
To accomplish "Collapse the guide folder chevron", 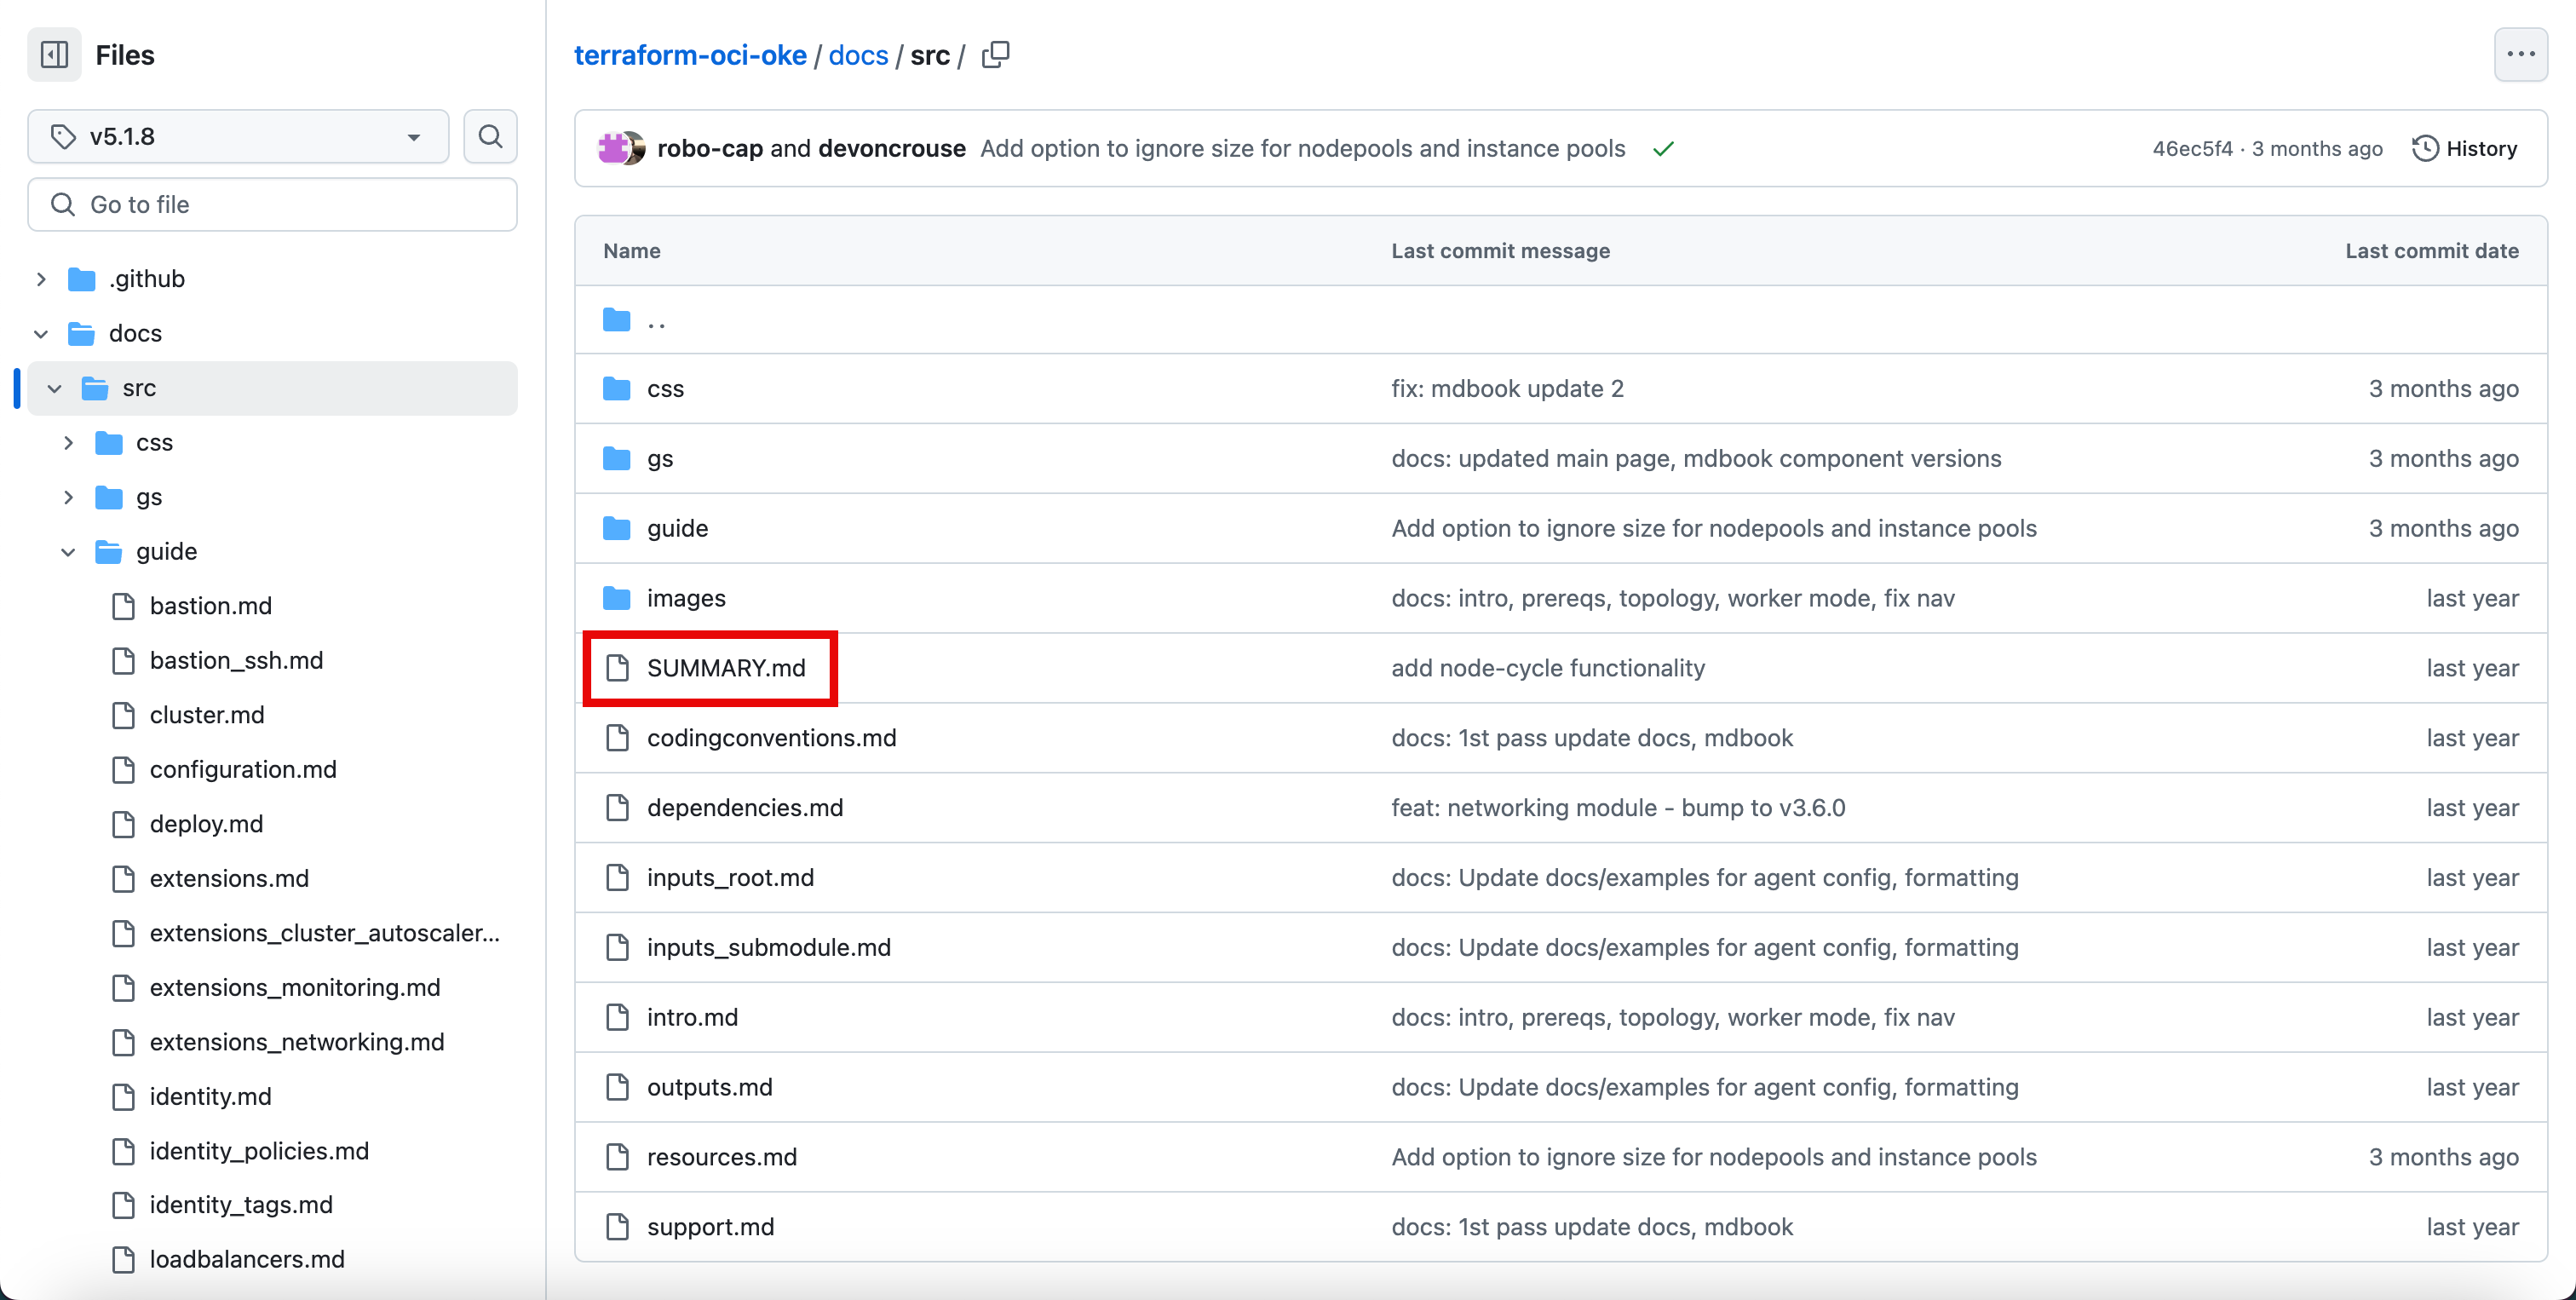I will (69, 551).
